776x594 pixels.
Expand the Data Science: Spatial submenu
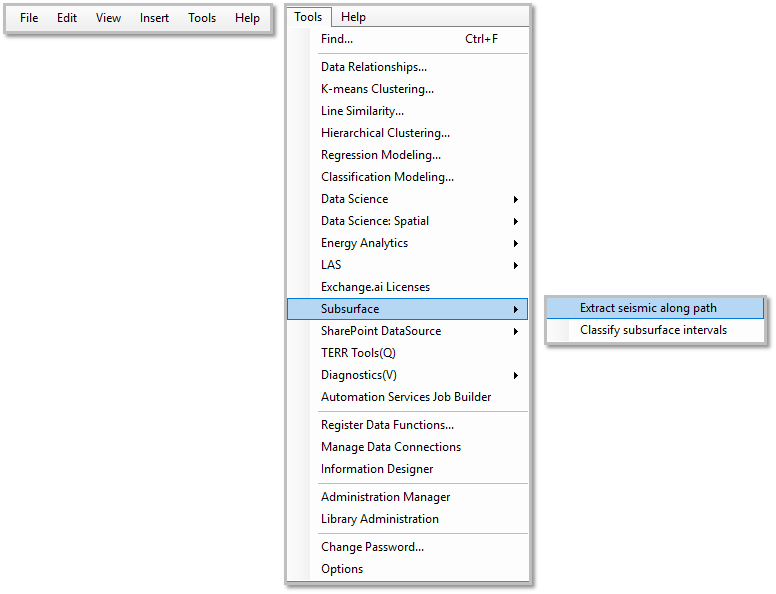pos(408,221)
